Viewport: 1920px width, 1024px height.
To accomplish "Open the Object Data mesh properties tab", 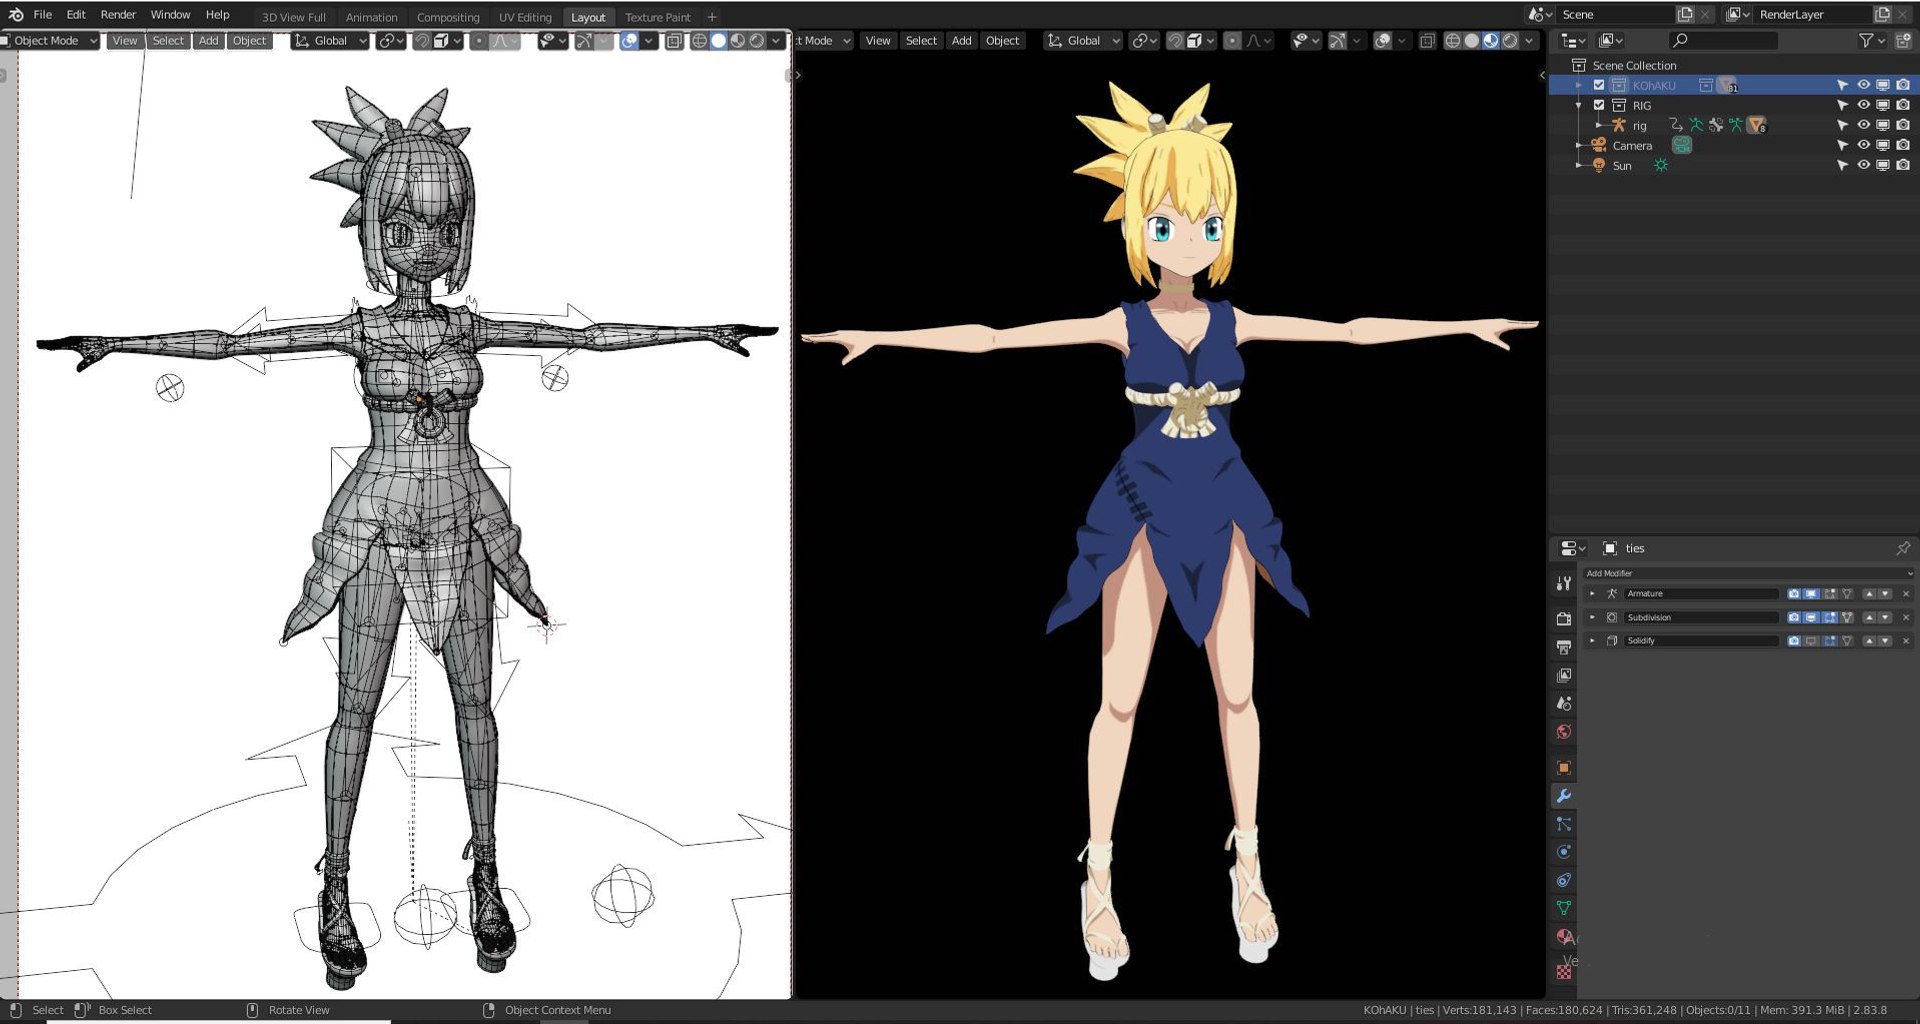I will (1564, 908).
